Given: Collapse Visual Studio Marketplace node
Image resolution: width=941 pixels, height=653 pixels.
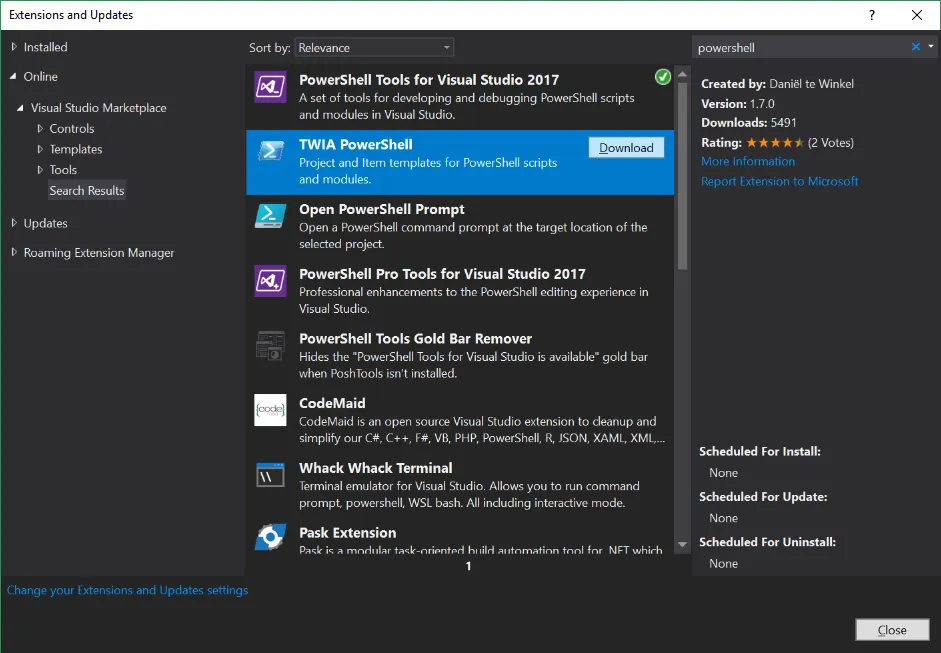Looking at the screenshot, I should point(20,108).
